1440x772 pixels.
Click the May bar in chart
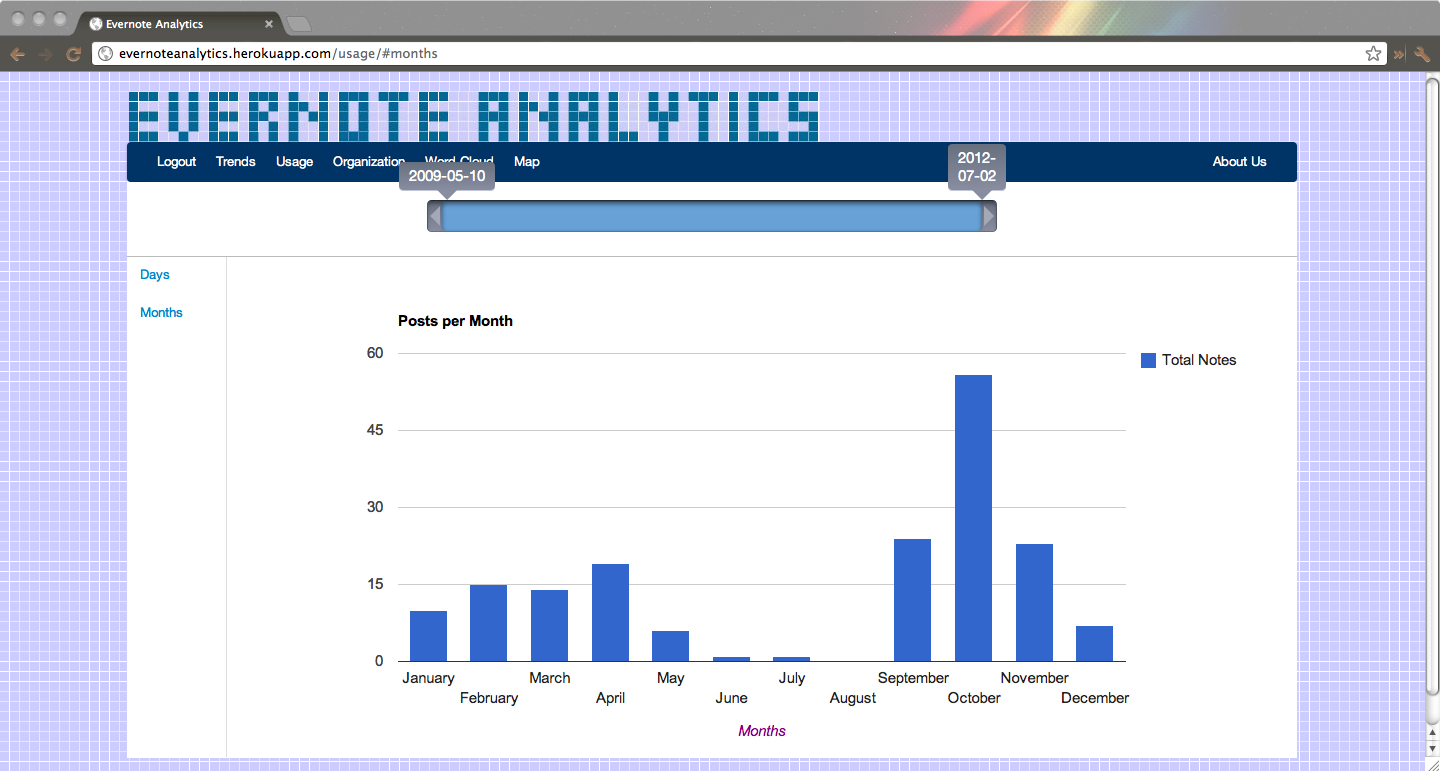pyautogui.click(x=670, y=646)
